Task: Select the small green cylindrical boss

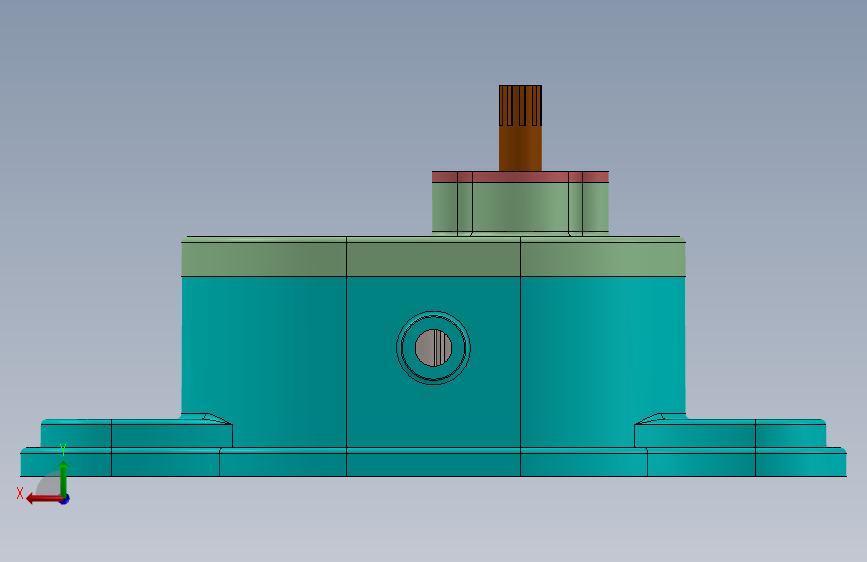Action: (x=520, y=207)
